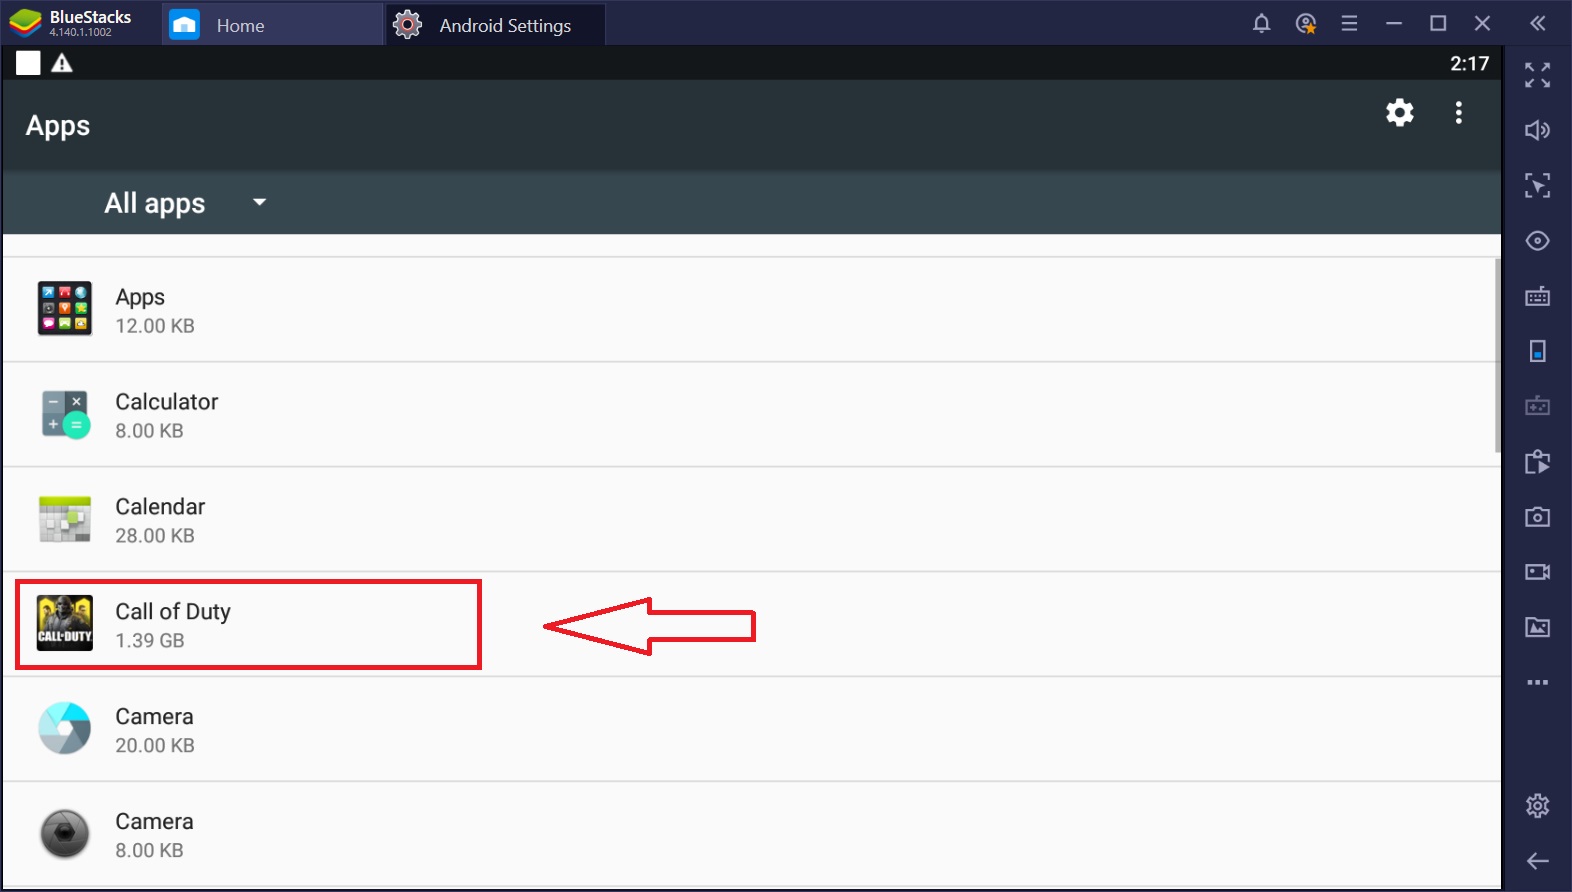
Task: Collapse the sidebar with double chevron
Action: pos(1537,24)
